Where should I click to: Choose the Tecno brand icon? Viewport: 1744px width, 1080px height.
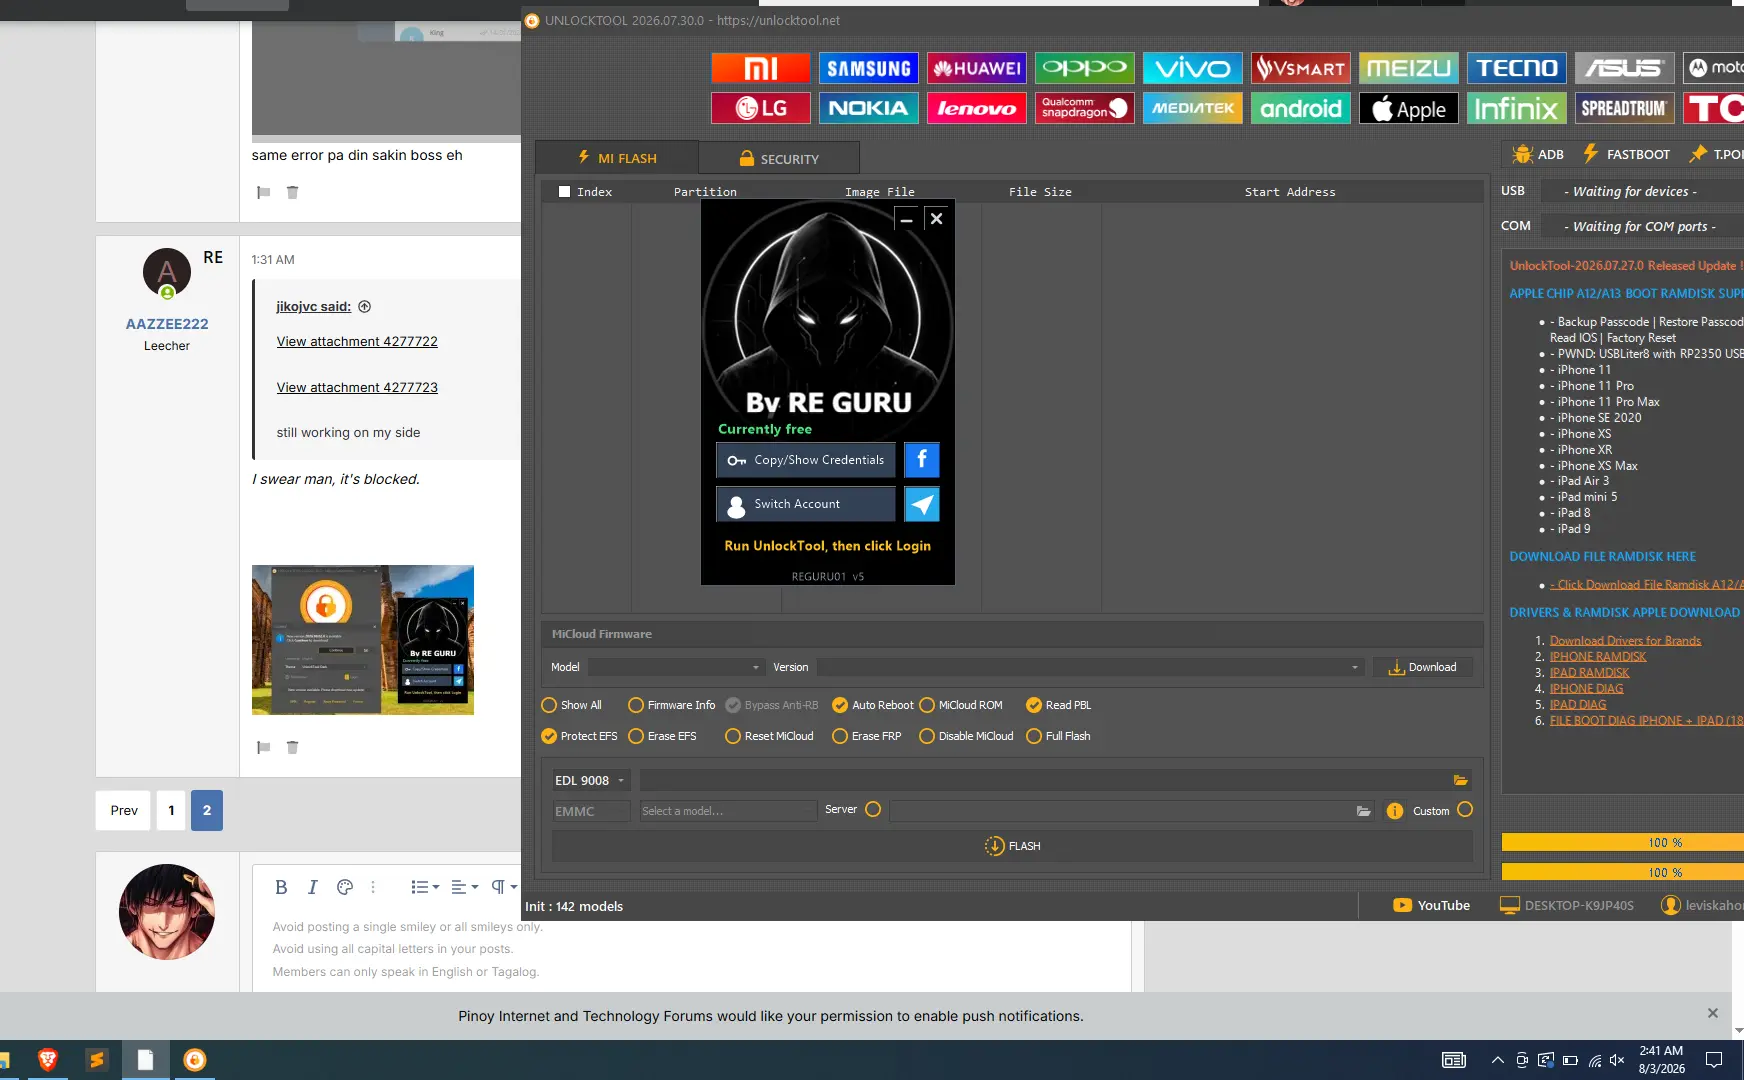point(1517,68)
